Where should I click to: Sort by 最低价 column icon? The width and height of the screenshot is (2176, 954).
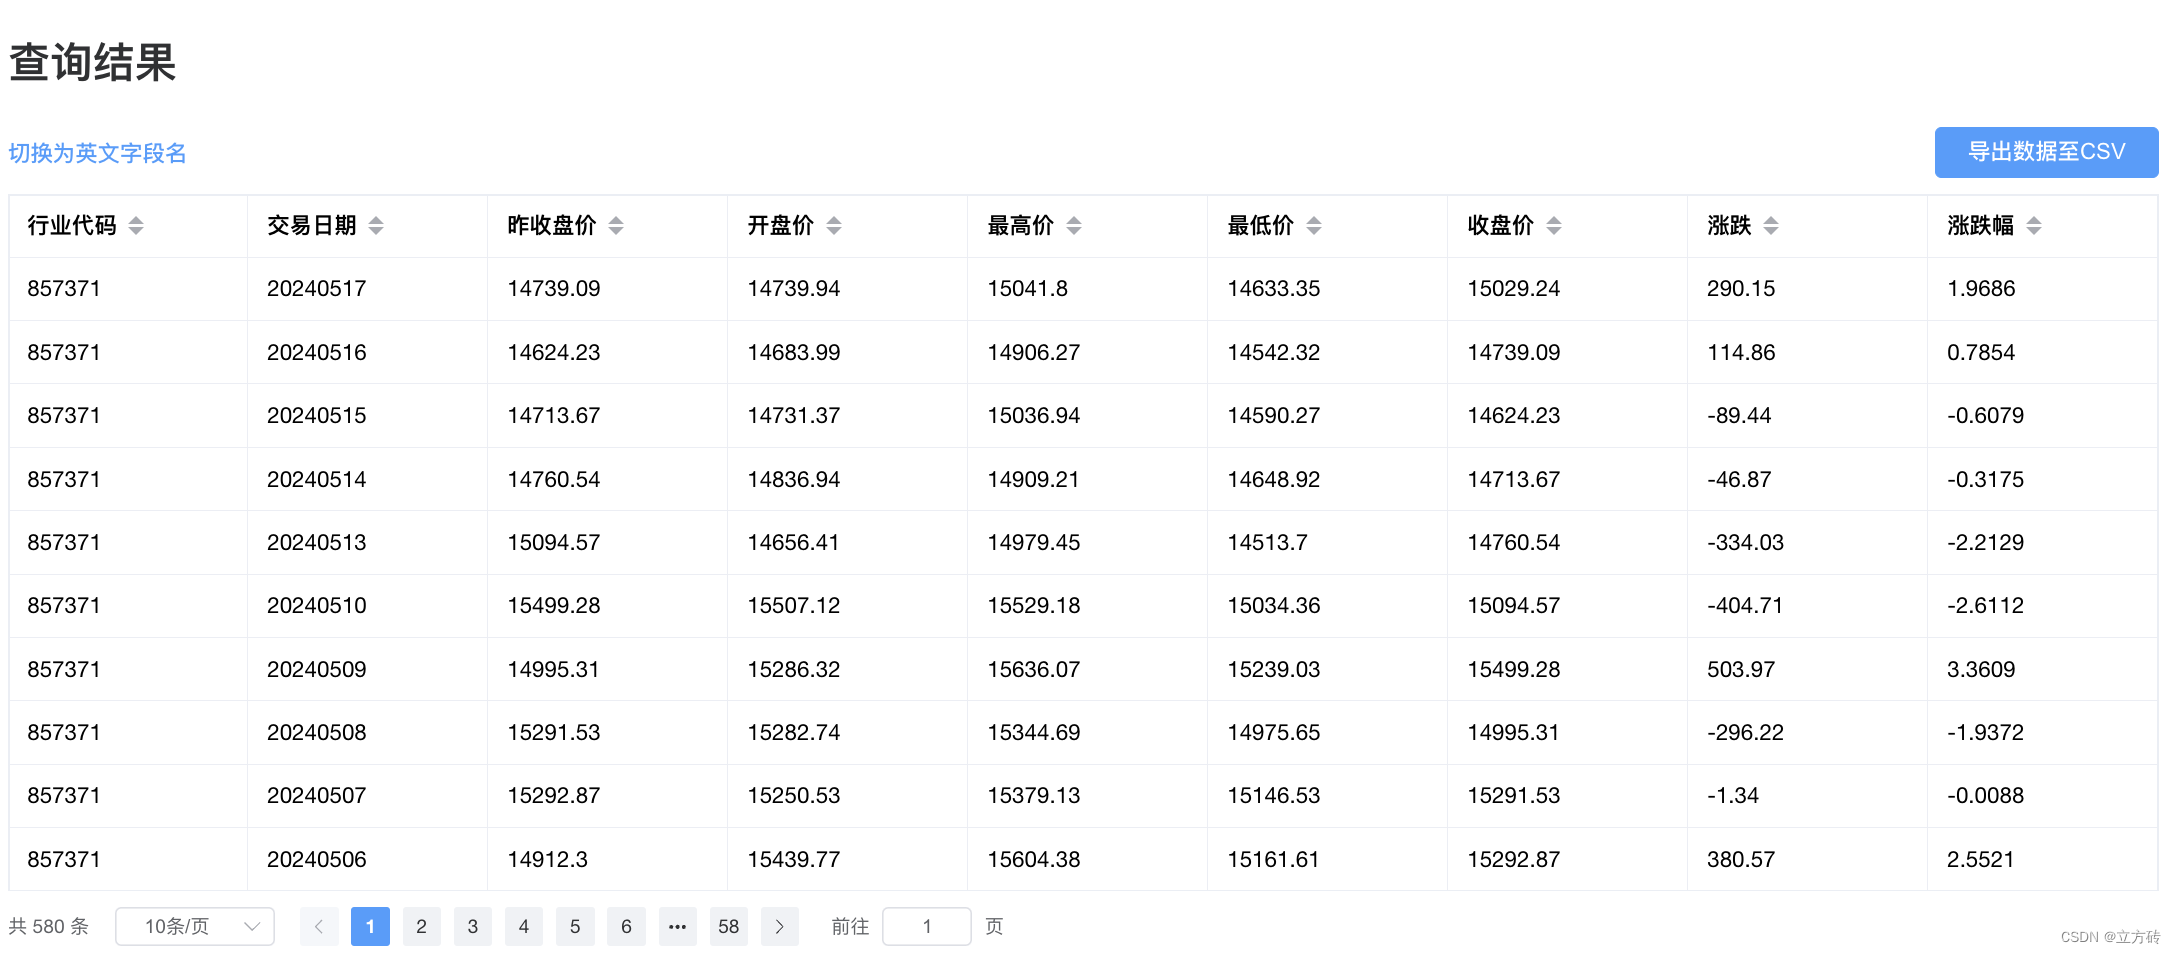[1314, 226]
